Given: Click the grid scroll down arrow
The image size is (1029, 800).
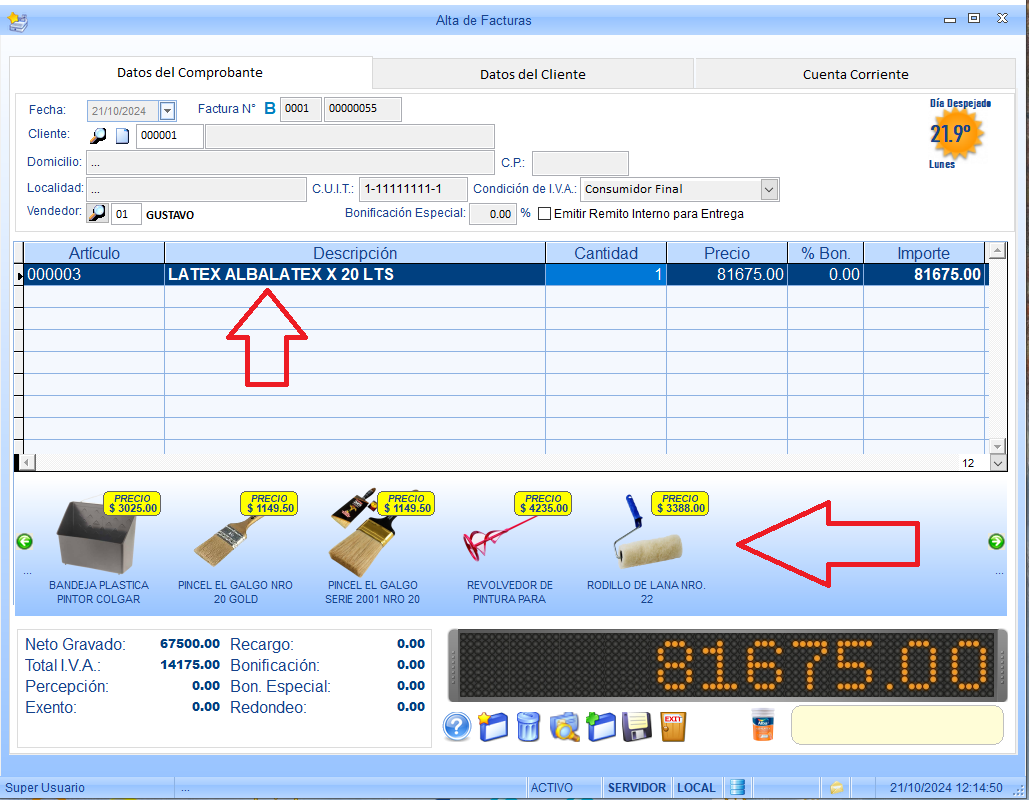Looking at the screenshot, I should 998,446.
